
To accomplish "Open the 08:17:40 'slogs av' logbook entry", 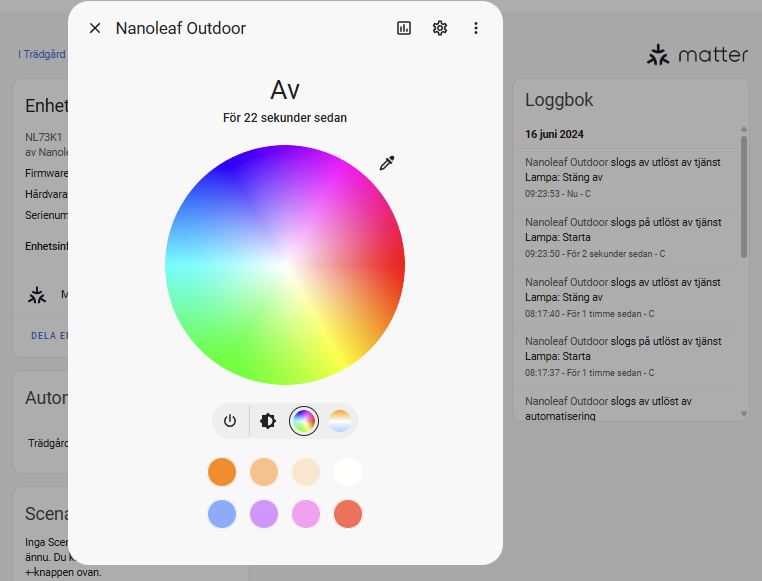I will [627, 298].
